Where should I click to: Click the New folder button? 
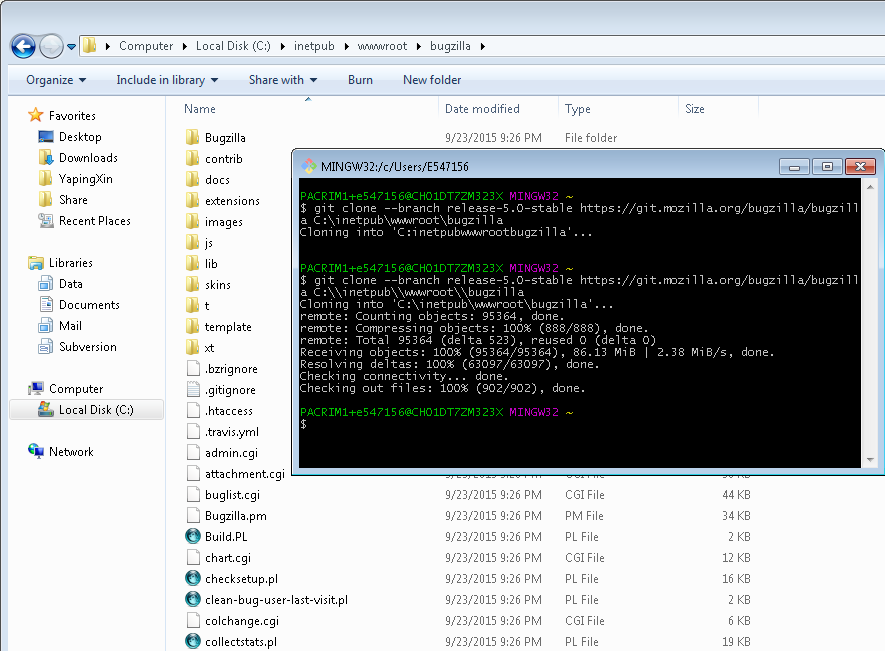432,80
